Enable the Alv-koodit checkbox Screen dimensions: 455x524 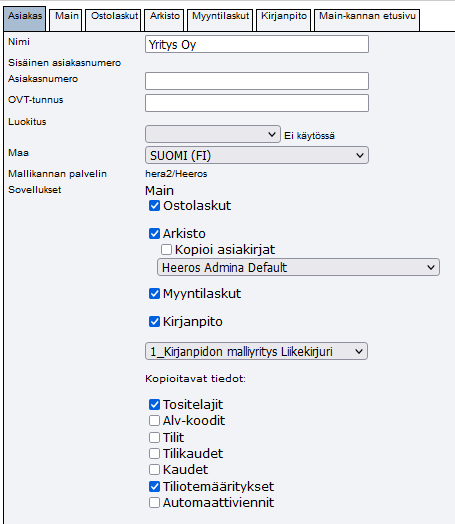pyautogui.click(x=154, y=420)
